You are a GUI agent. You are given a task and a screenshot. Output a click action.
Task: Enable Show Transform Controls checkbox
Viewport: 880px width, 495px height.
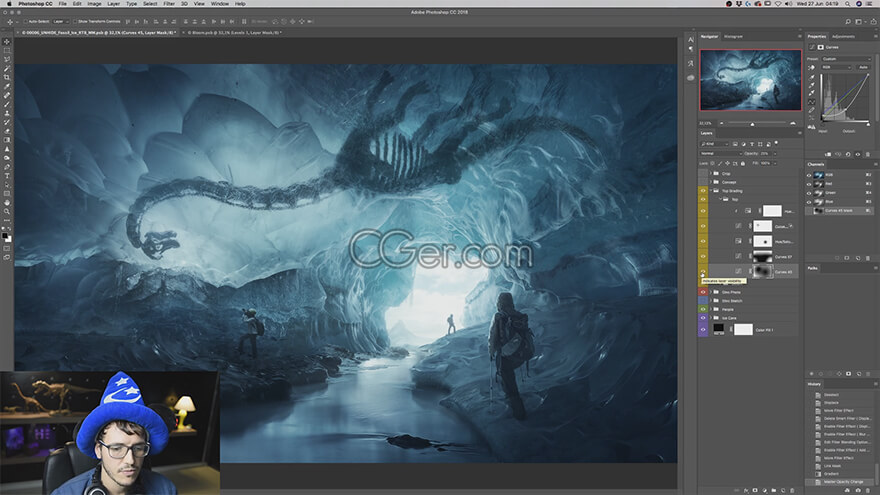pyautogui.click(x=75, y=21)
